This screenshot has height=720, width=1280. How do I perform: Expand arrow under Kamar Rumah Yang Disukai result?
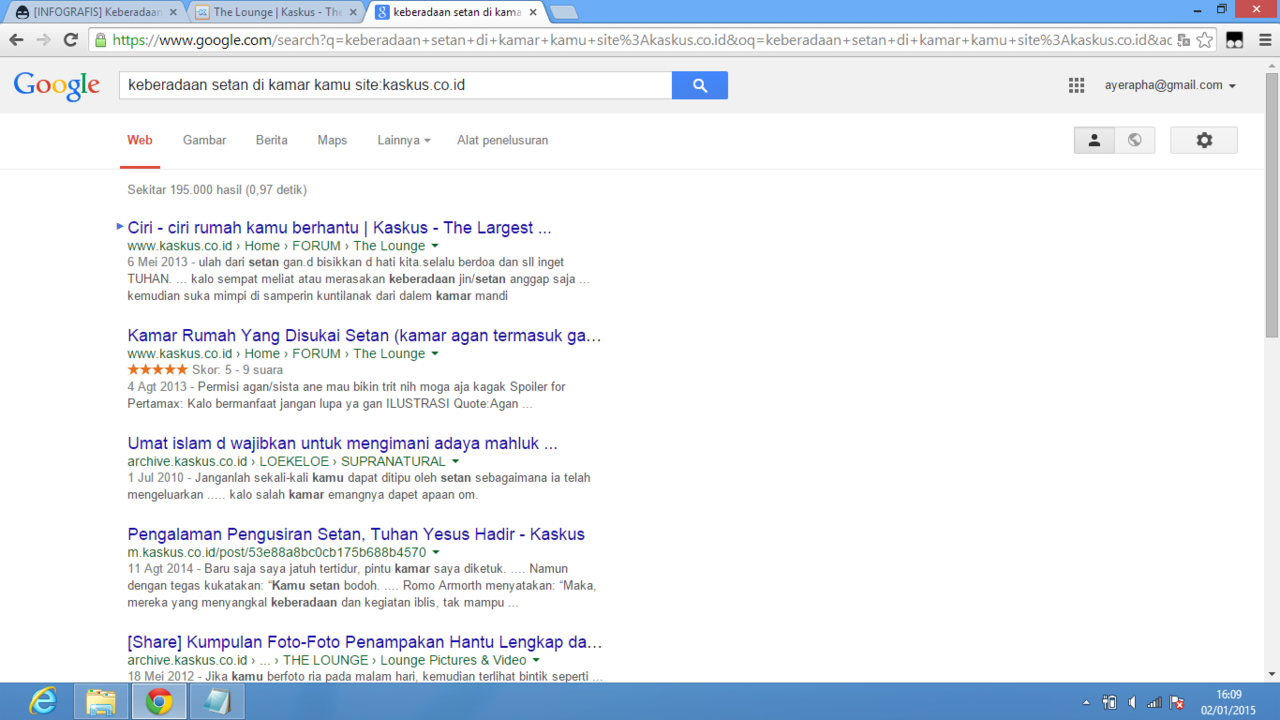(x=435, y=354)
